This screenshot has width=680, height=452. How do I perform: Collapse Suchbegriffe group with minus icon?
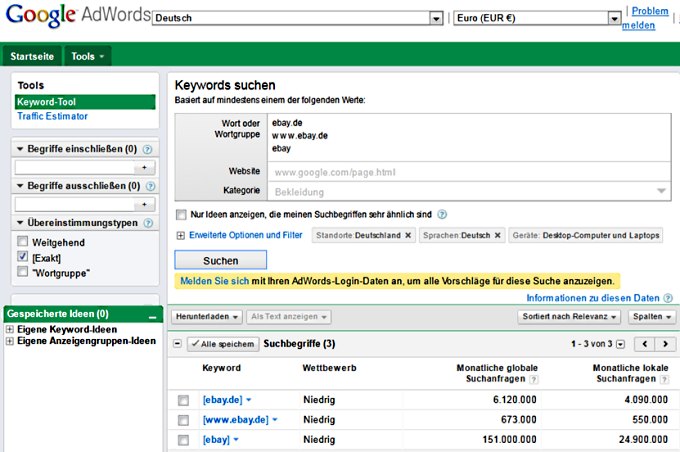177,344
